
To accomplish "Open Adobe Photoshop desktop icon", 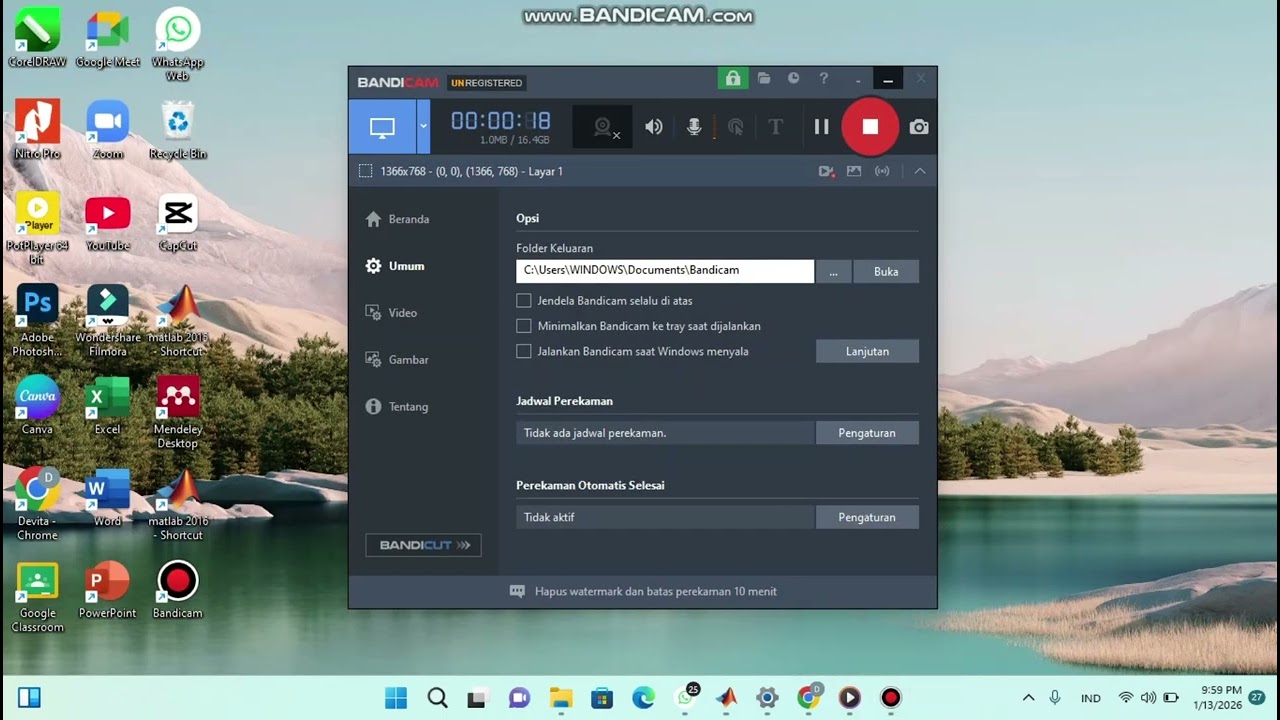I will [x=37, y=320].
